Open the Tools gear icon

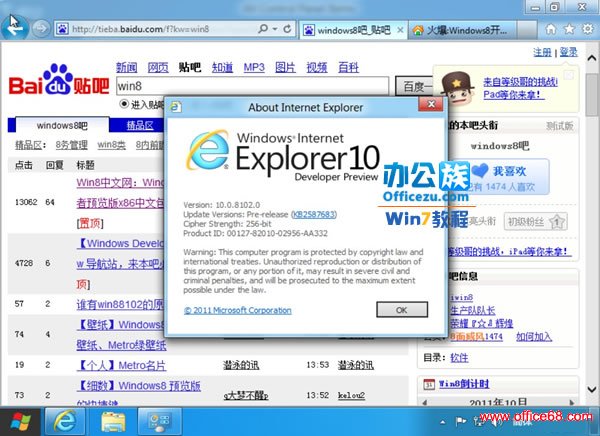click(588, 29)
